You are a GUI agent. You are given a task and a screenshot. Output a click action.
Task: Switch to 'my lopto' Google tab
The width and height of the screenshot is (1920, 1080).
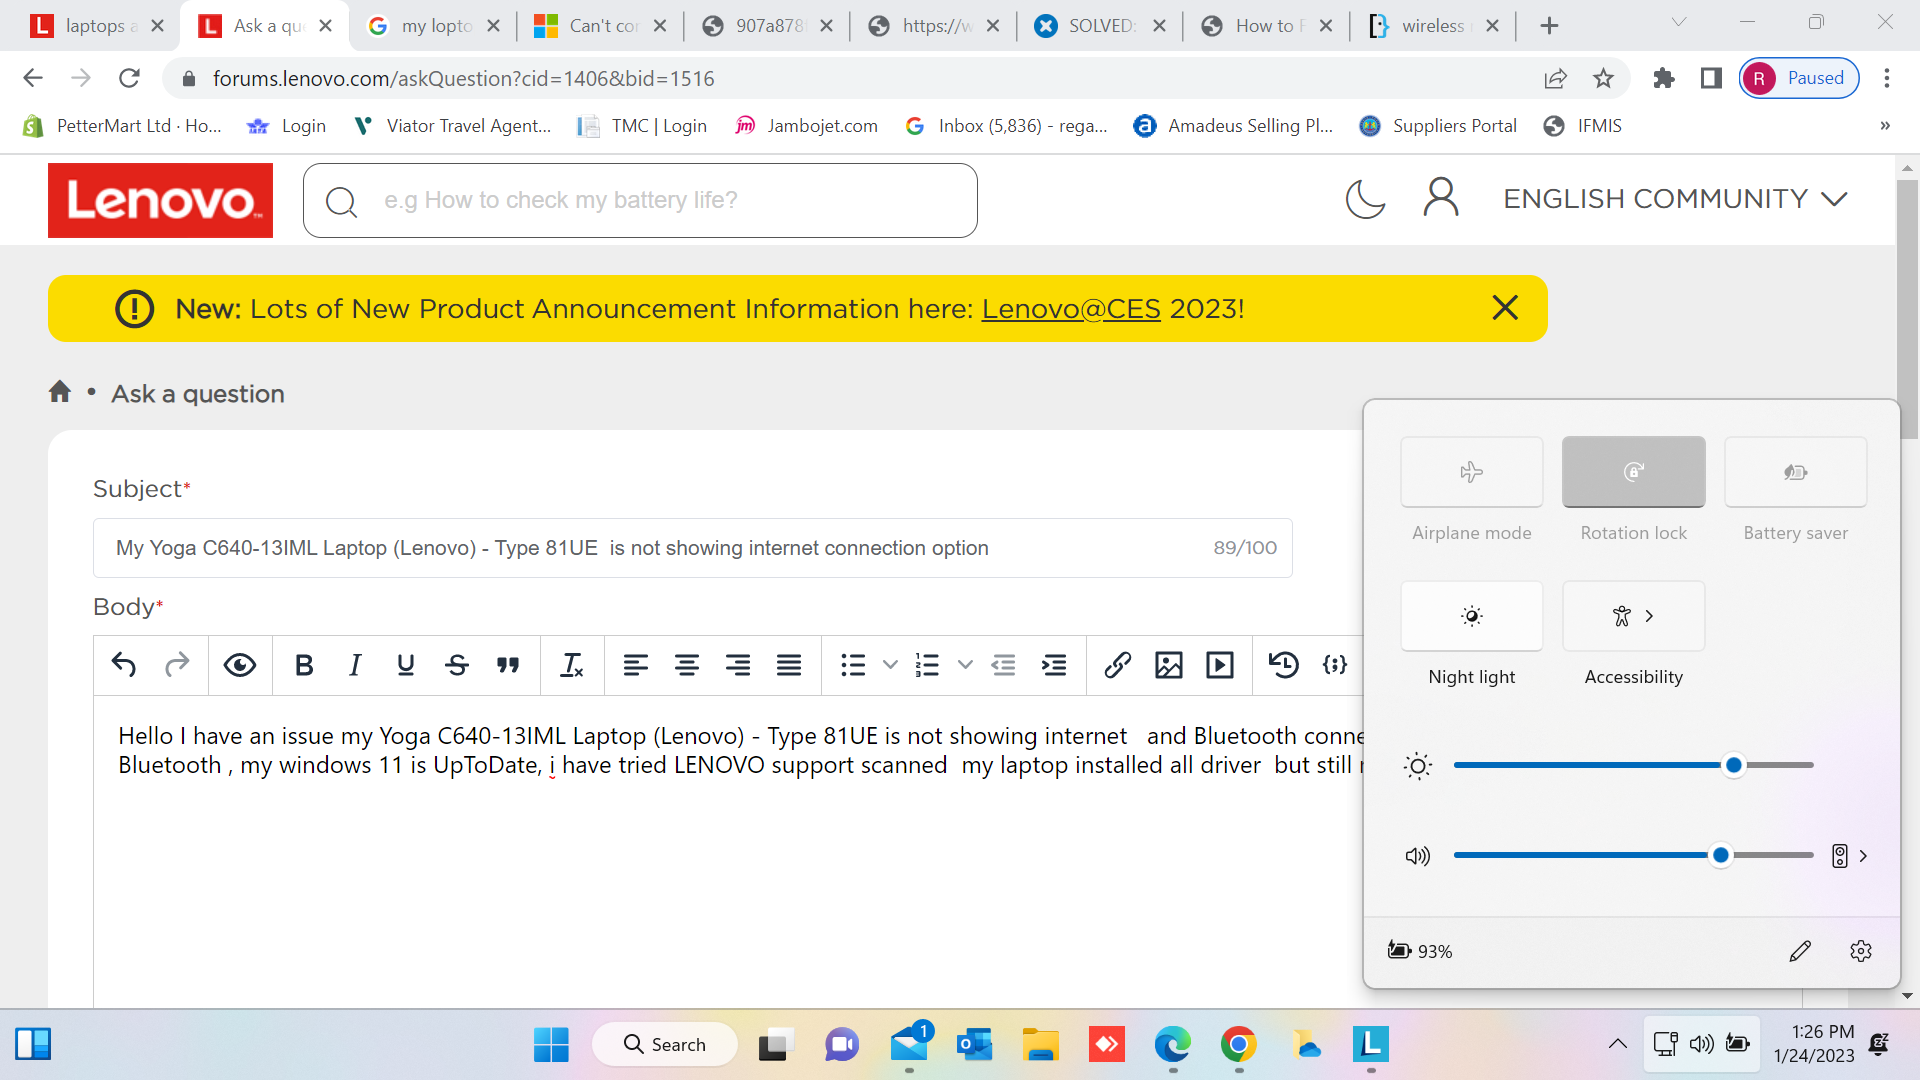pos(434,26)
